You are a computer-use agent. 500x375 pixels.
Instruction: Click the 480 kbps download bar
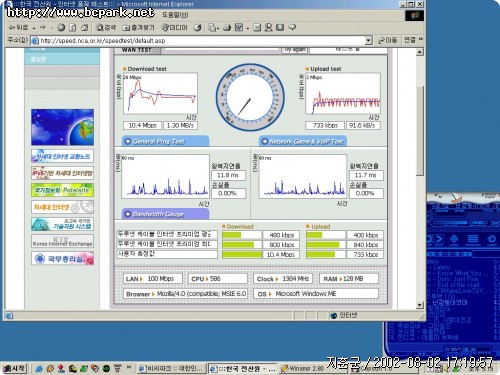click(x=242, y=235)
